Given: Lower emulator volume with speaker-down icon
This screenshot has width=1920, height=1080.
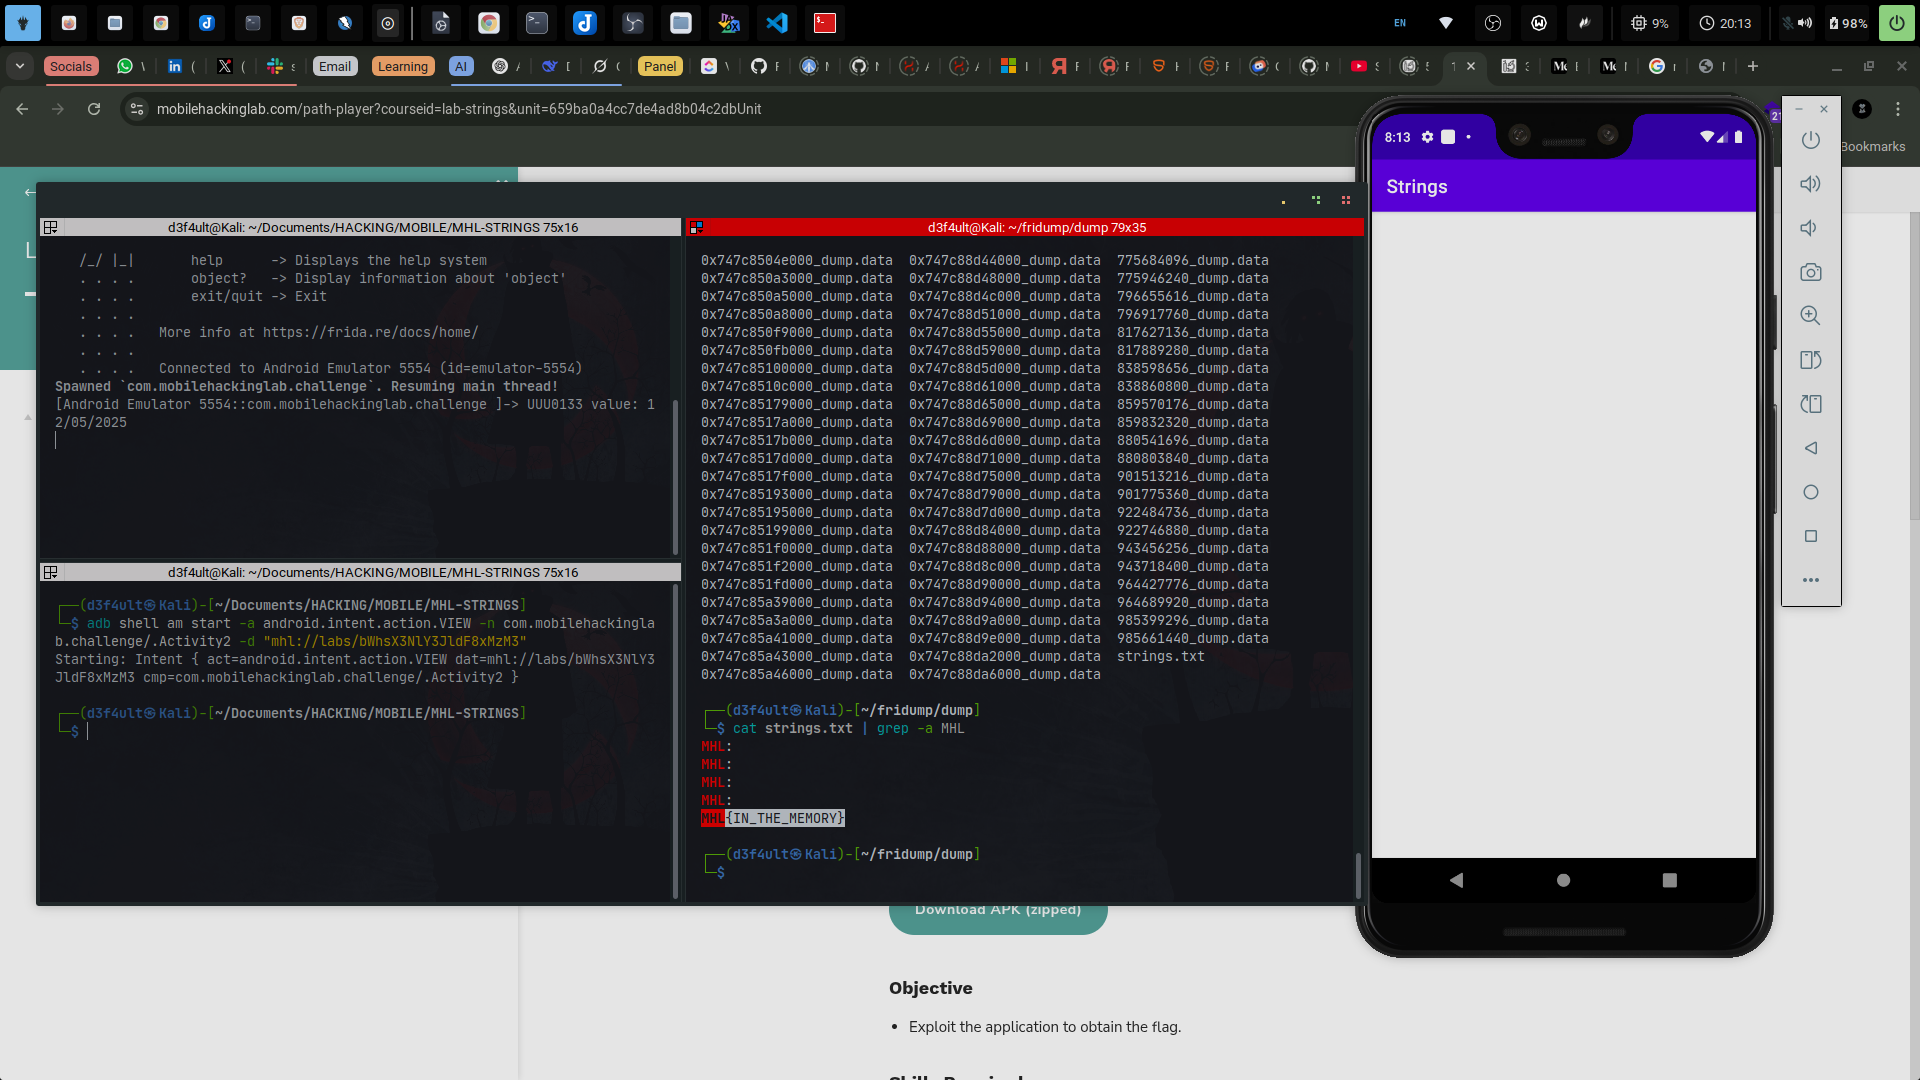Looking at the screenshot, I should 1810,228.
